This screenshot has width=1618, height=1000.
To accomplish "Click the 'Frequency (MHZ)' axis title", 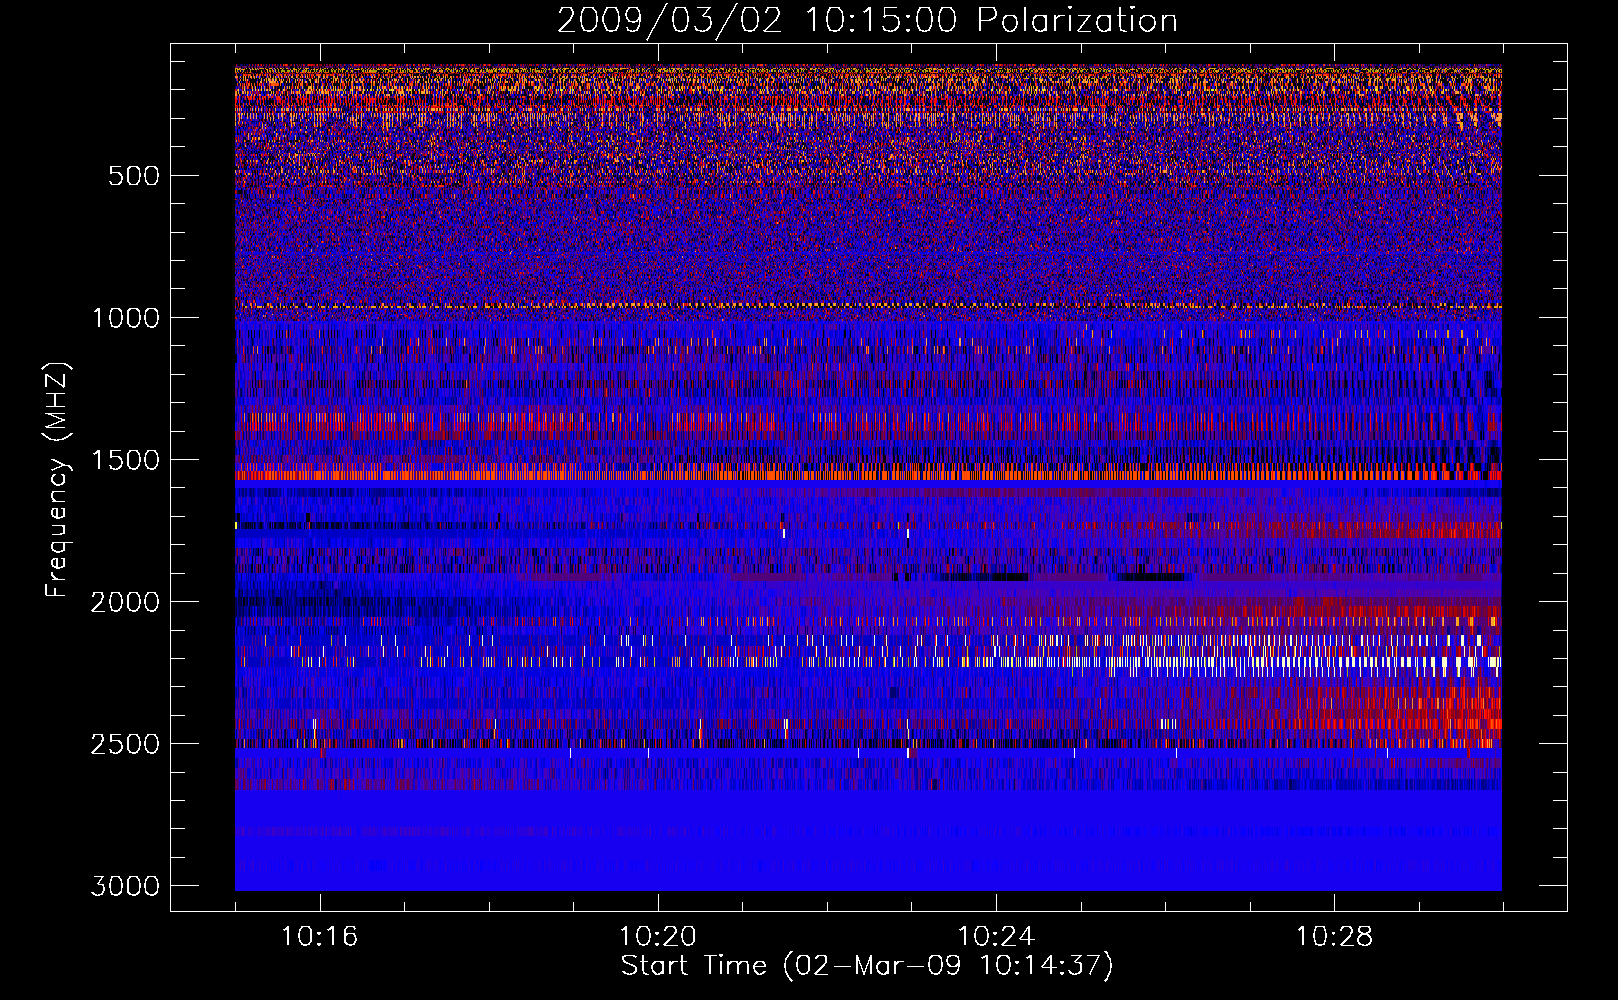I will coord(57,480).
